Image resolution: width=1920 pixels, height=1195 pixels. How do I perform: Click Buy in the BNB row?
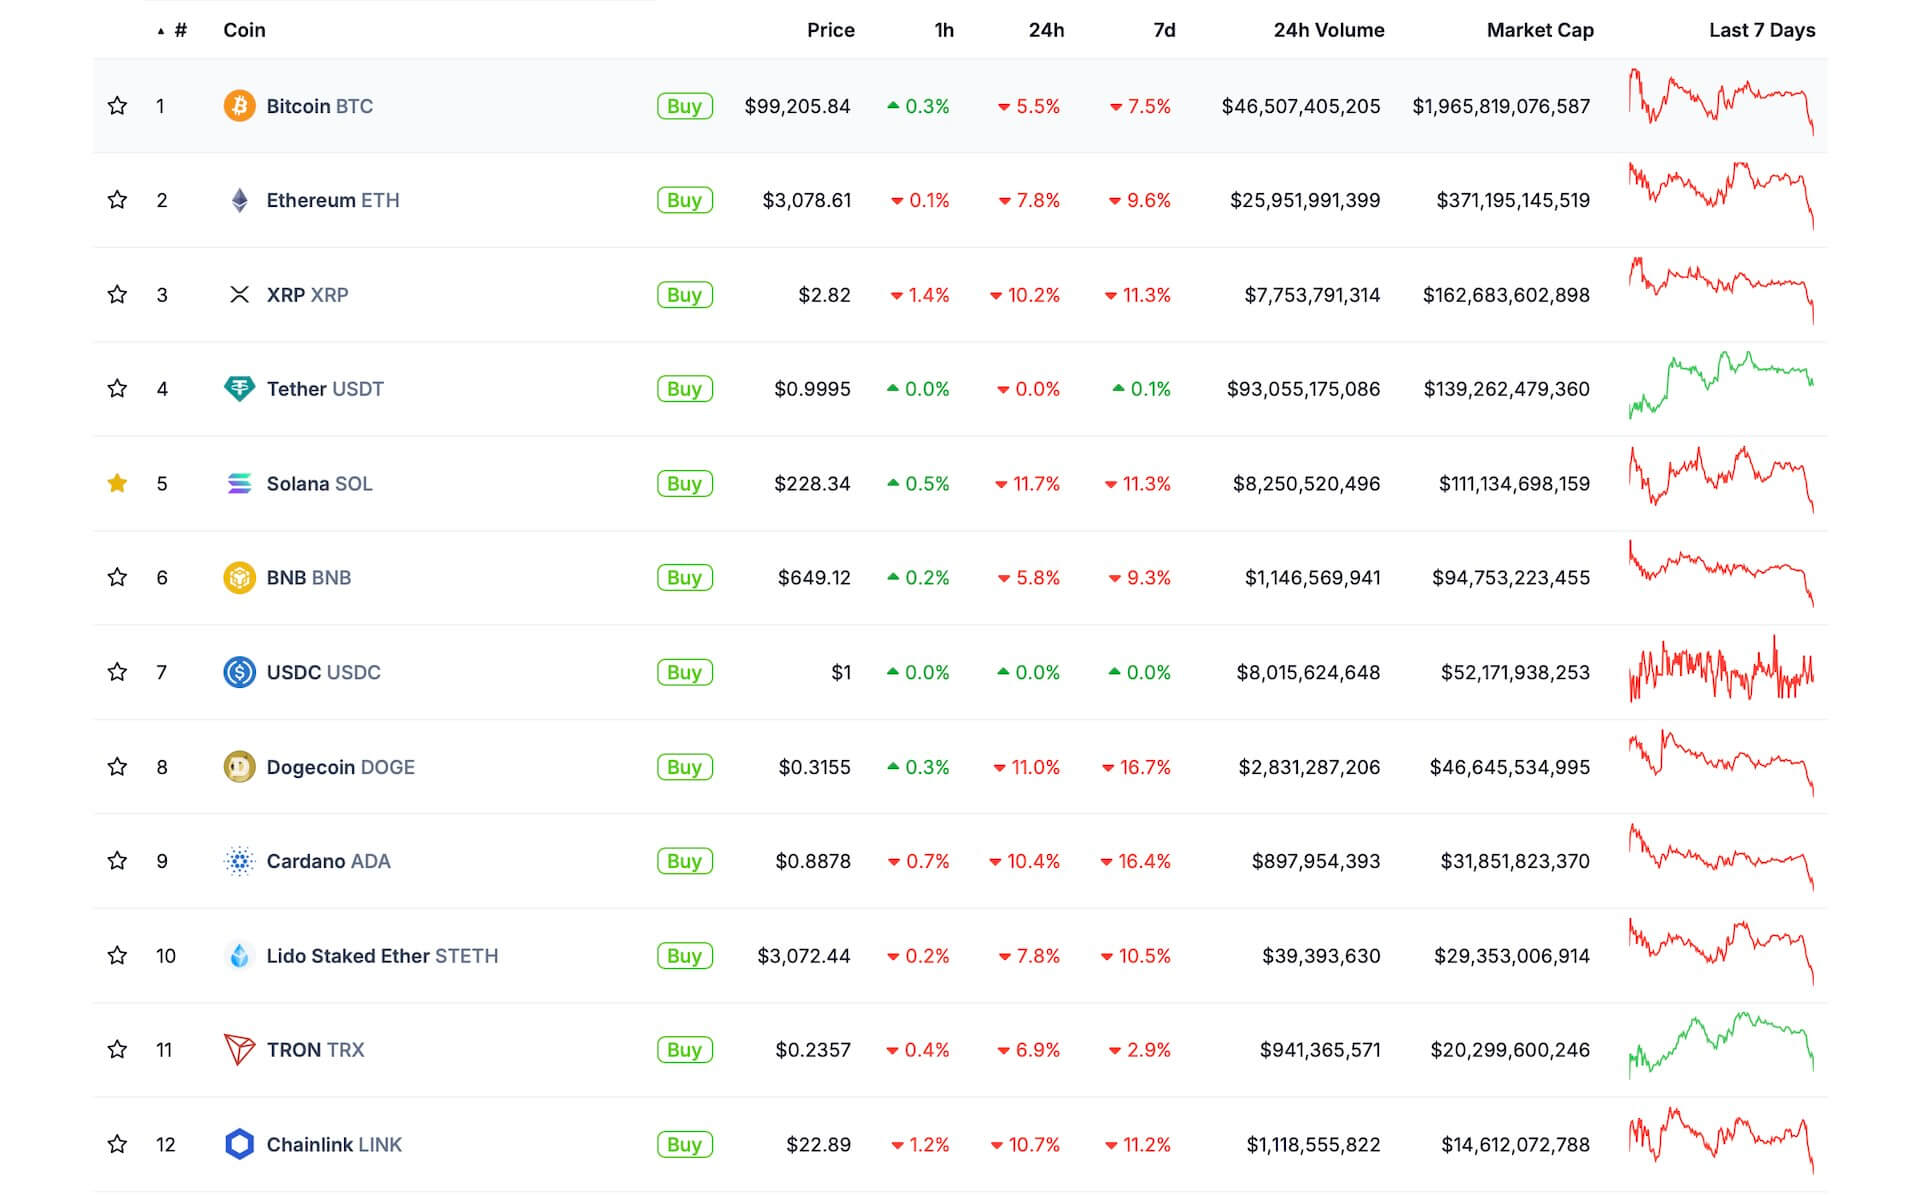click(685, 578)
